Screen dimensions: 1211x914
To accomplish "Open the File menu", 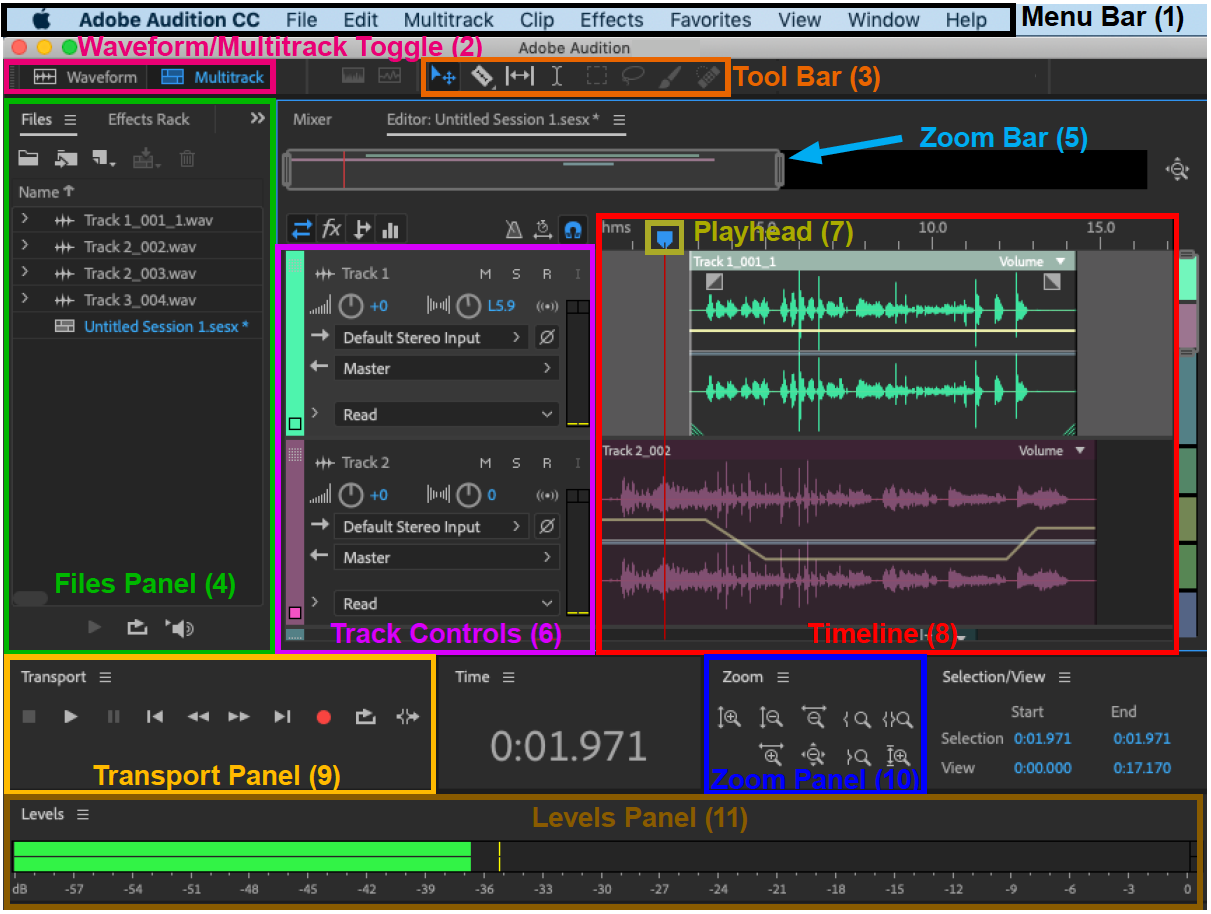I will pos(302,20).
